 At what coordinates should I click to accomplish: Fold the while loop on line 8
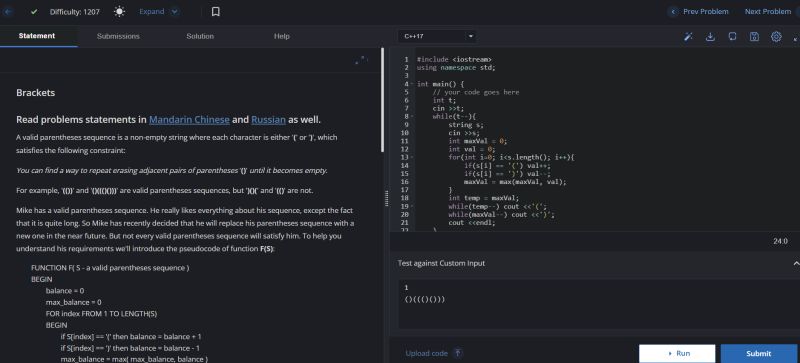[x=412, y=116]
